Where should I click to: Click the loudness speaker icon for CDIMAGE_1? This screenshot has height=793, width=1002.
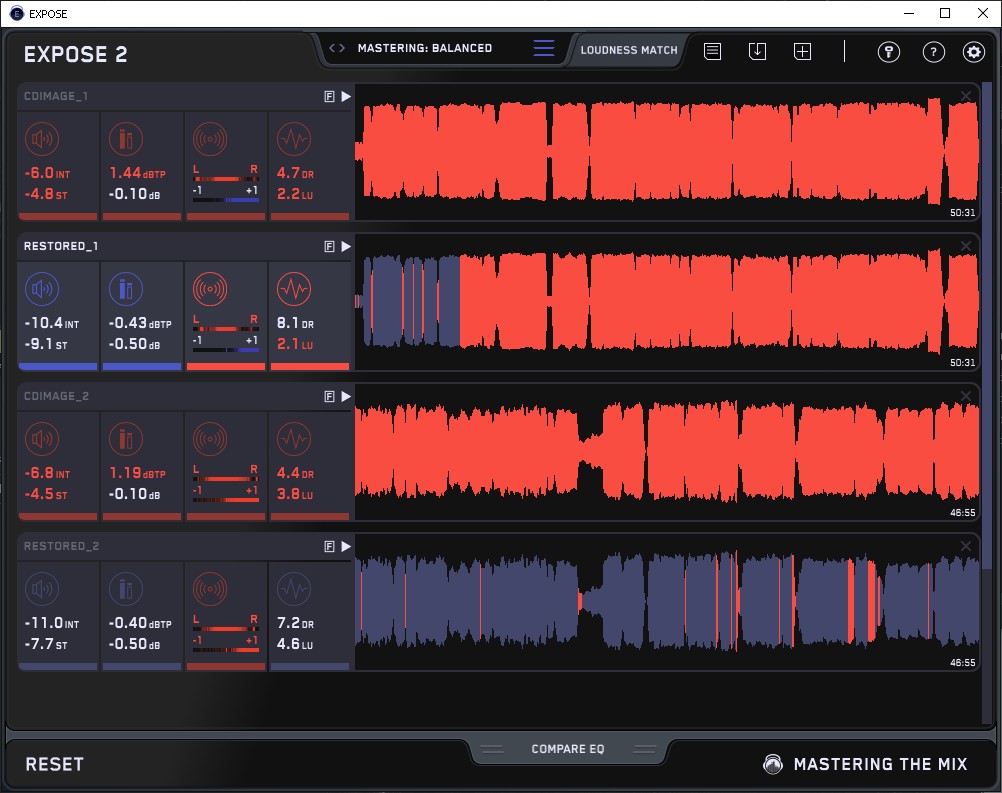pos(42,139)
